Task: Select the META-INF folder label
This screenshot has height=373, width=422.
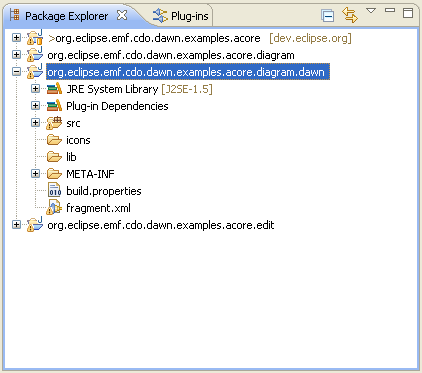Action: [x=90, y=174]
